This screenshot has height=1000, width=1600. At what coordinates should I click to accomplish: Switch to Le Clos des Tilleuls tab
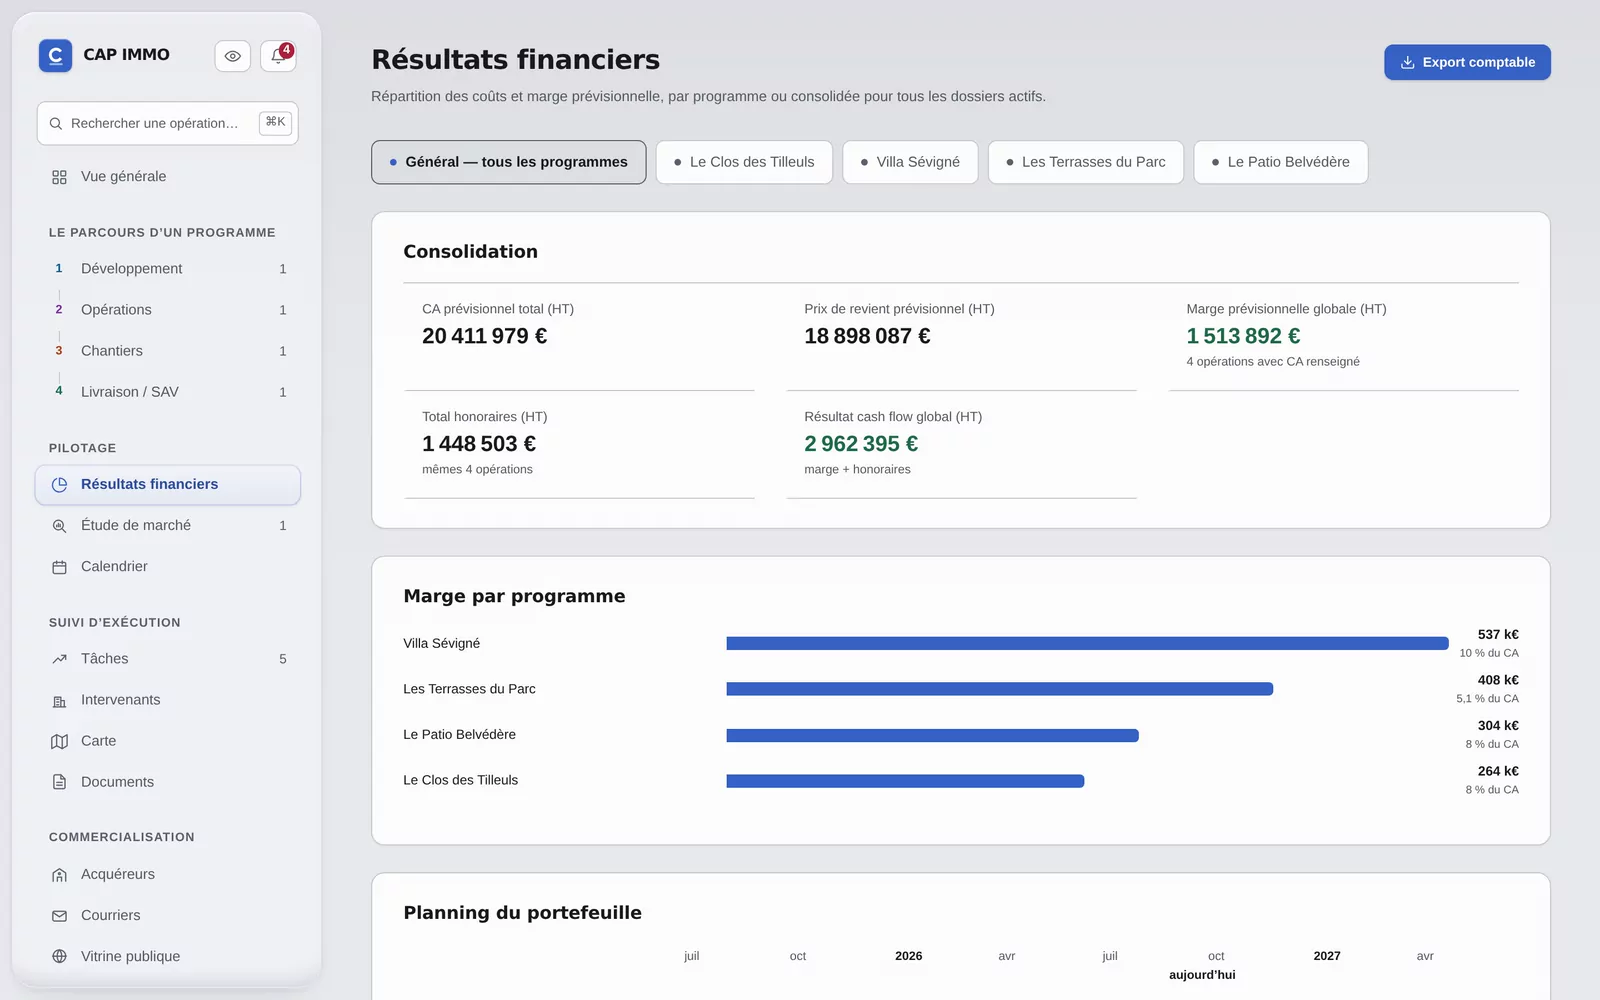[744, 162]
